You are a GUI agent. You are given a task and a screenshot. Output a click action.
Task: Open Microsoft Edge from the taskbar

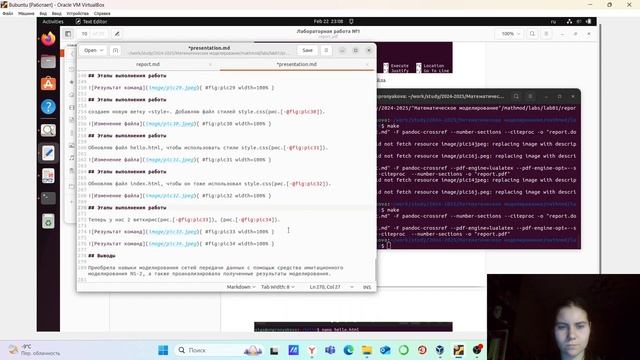(x=348, y=350)
